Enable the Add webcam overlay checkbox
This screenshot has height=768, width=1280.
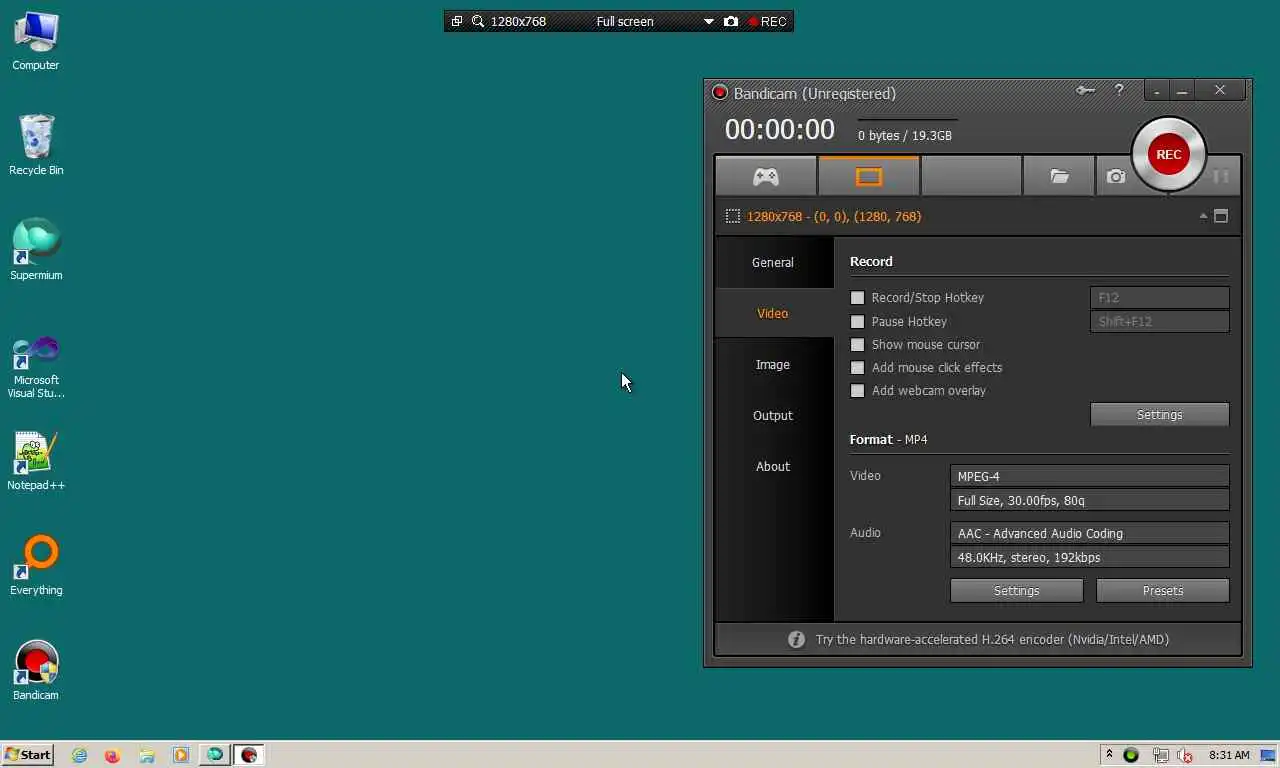click(857, 391)
